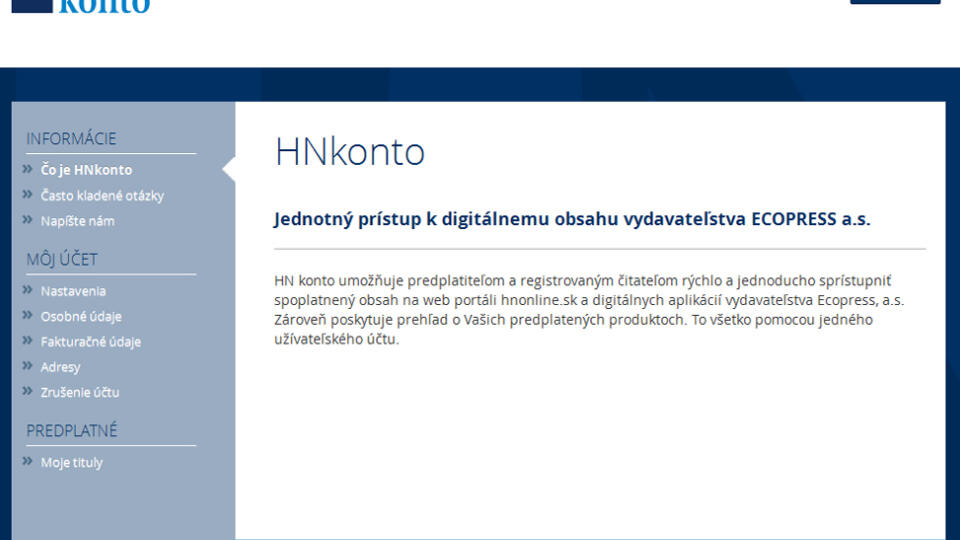The image size is (960, 540).
Task: Click the 'INFORMÁCIE' section heading
Action: 71,139
